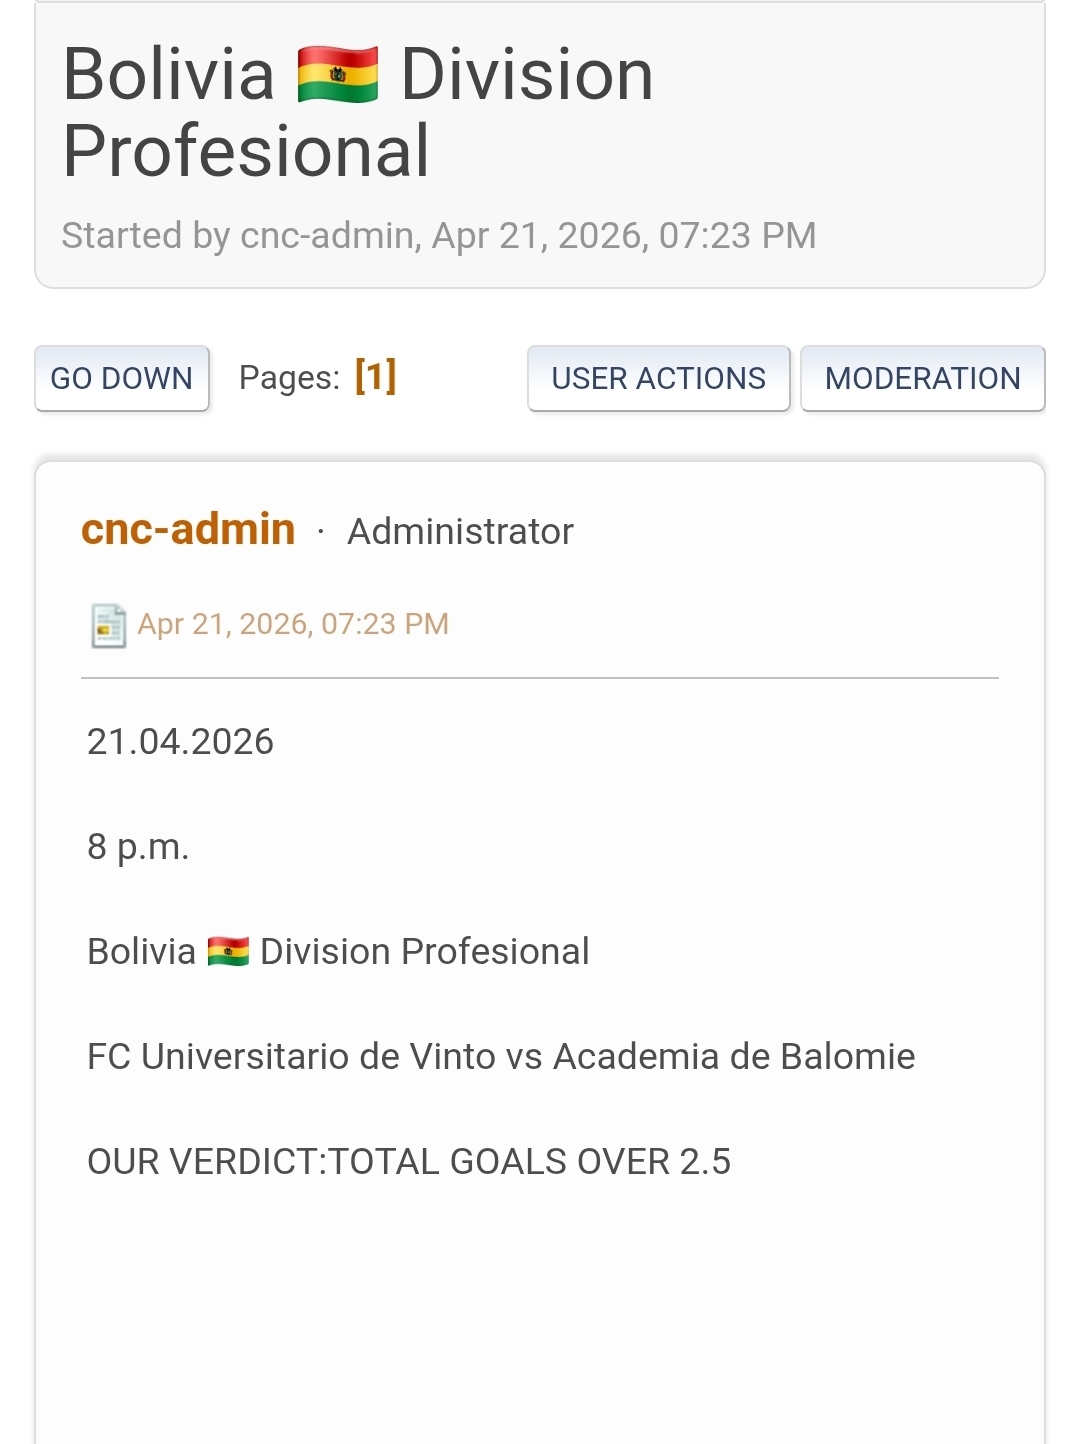This screenshot has width=1079, height=1444.
Task: Click the Bolivia flag inside the post body
Action: point(228,951)
